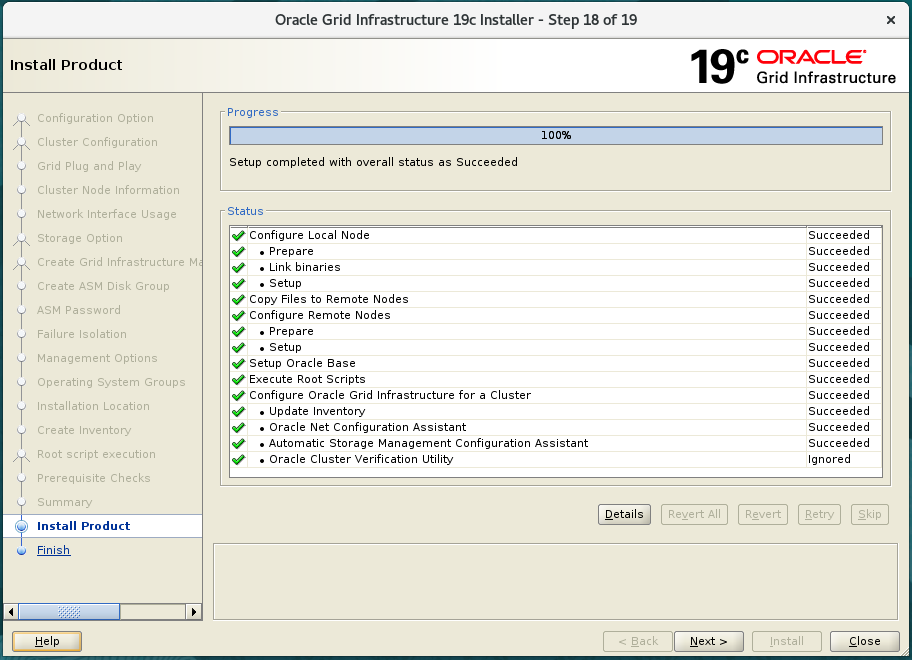Click the Revert button
The height and width of the screenshot is (660, 912).
tap(763, 515)
